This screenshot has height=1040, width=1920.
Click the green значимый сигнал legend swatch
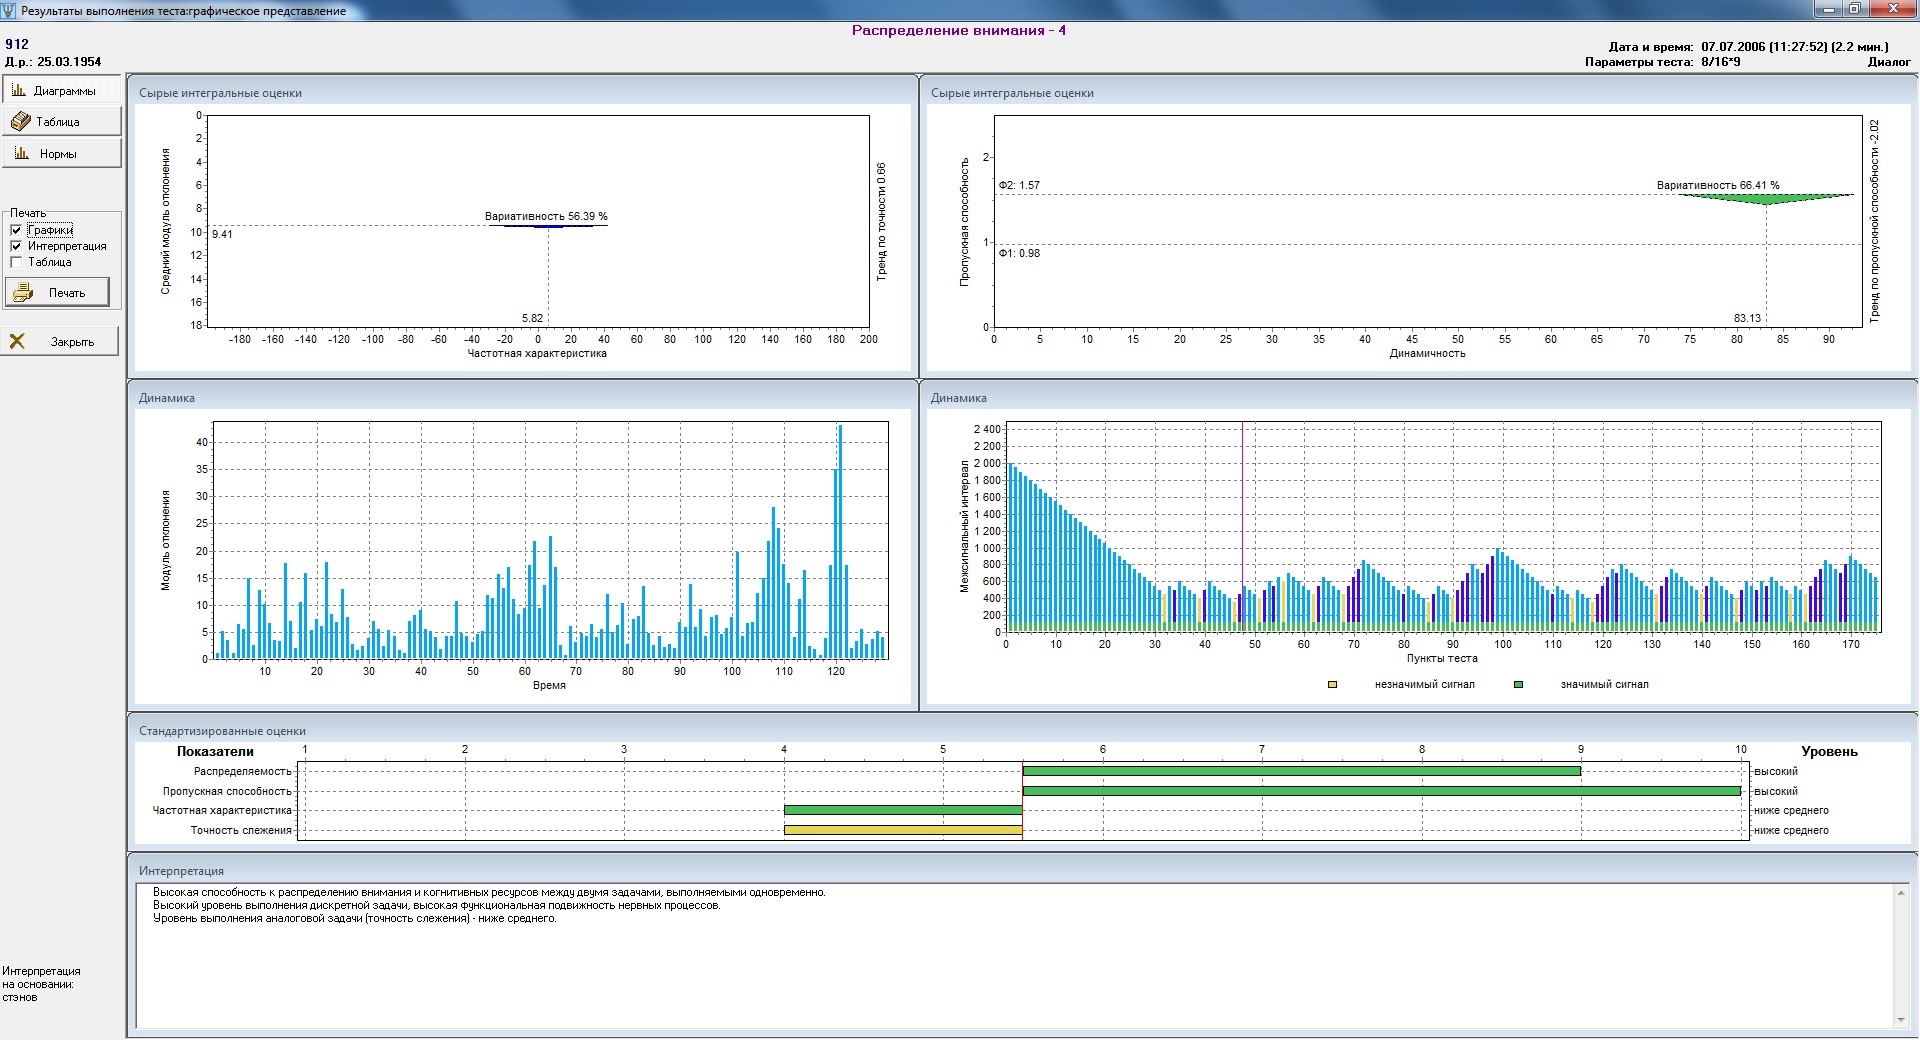tap(1518, 685)
